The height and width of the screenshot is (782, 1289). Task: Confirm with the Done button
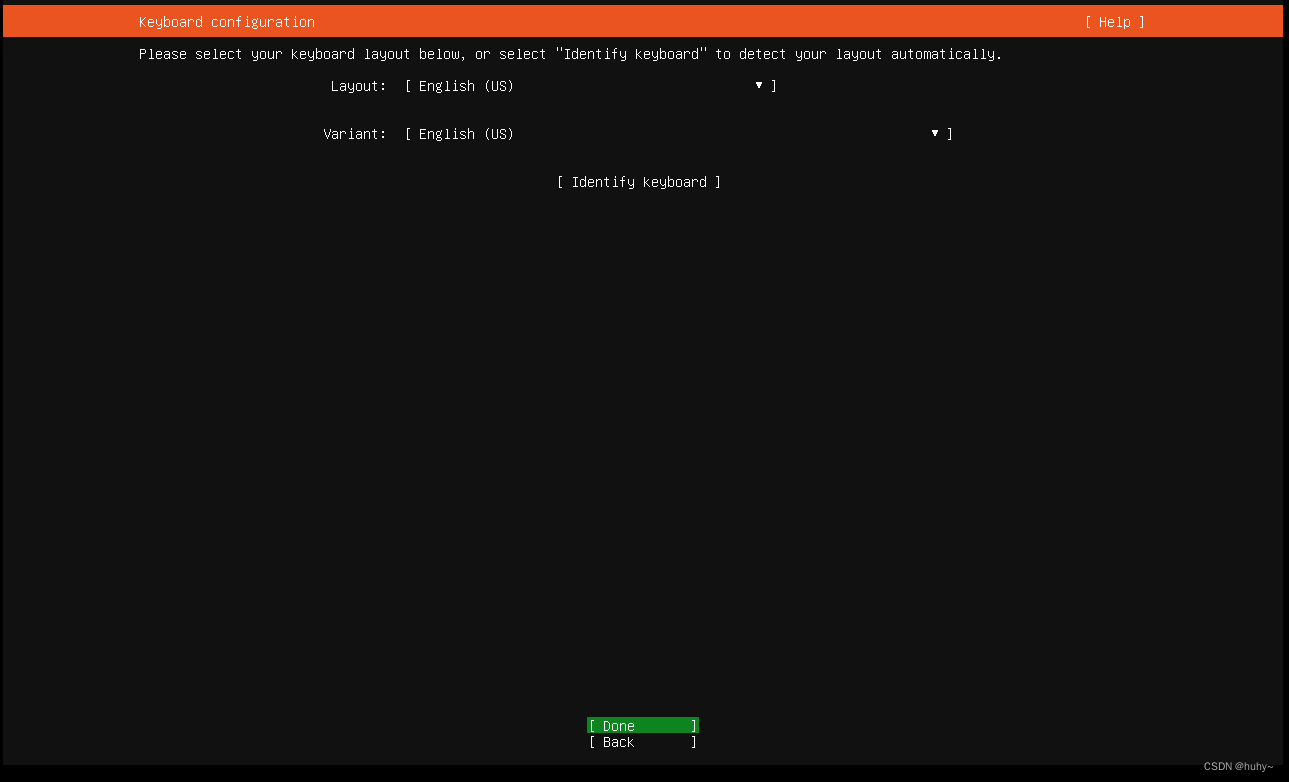click(643, 726)
